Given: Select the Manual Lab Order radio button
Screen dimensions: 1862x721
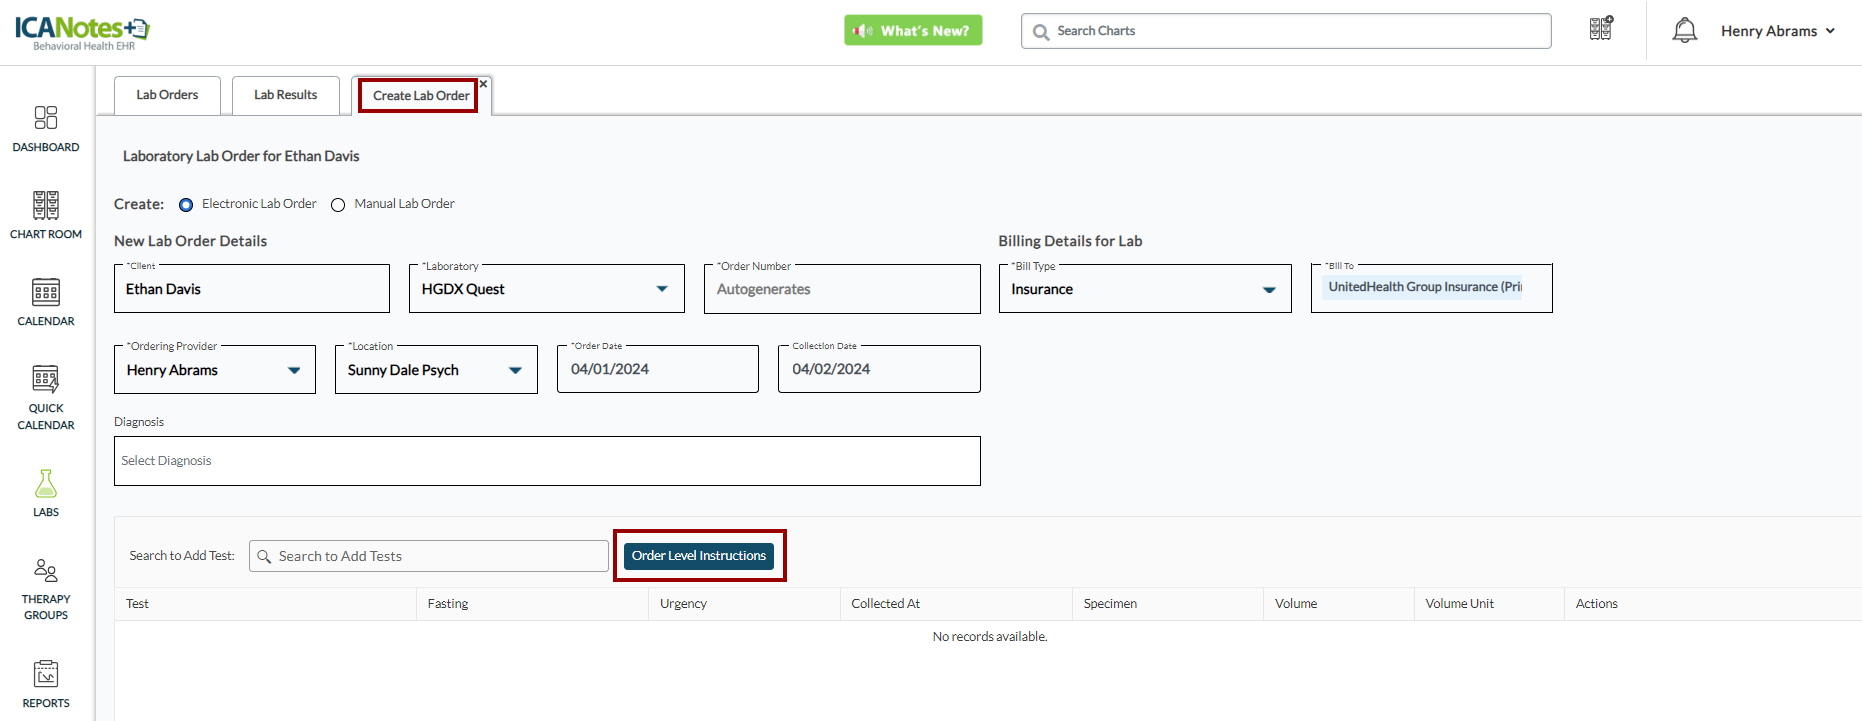Looking at the screenshot, I should [x=338, y=205].
